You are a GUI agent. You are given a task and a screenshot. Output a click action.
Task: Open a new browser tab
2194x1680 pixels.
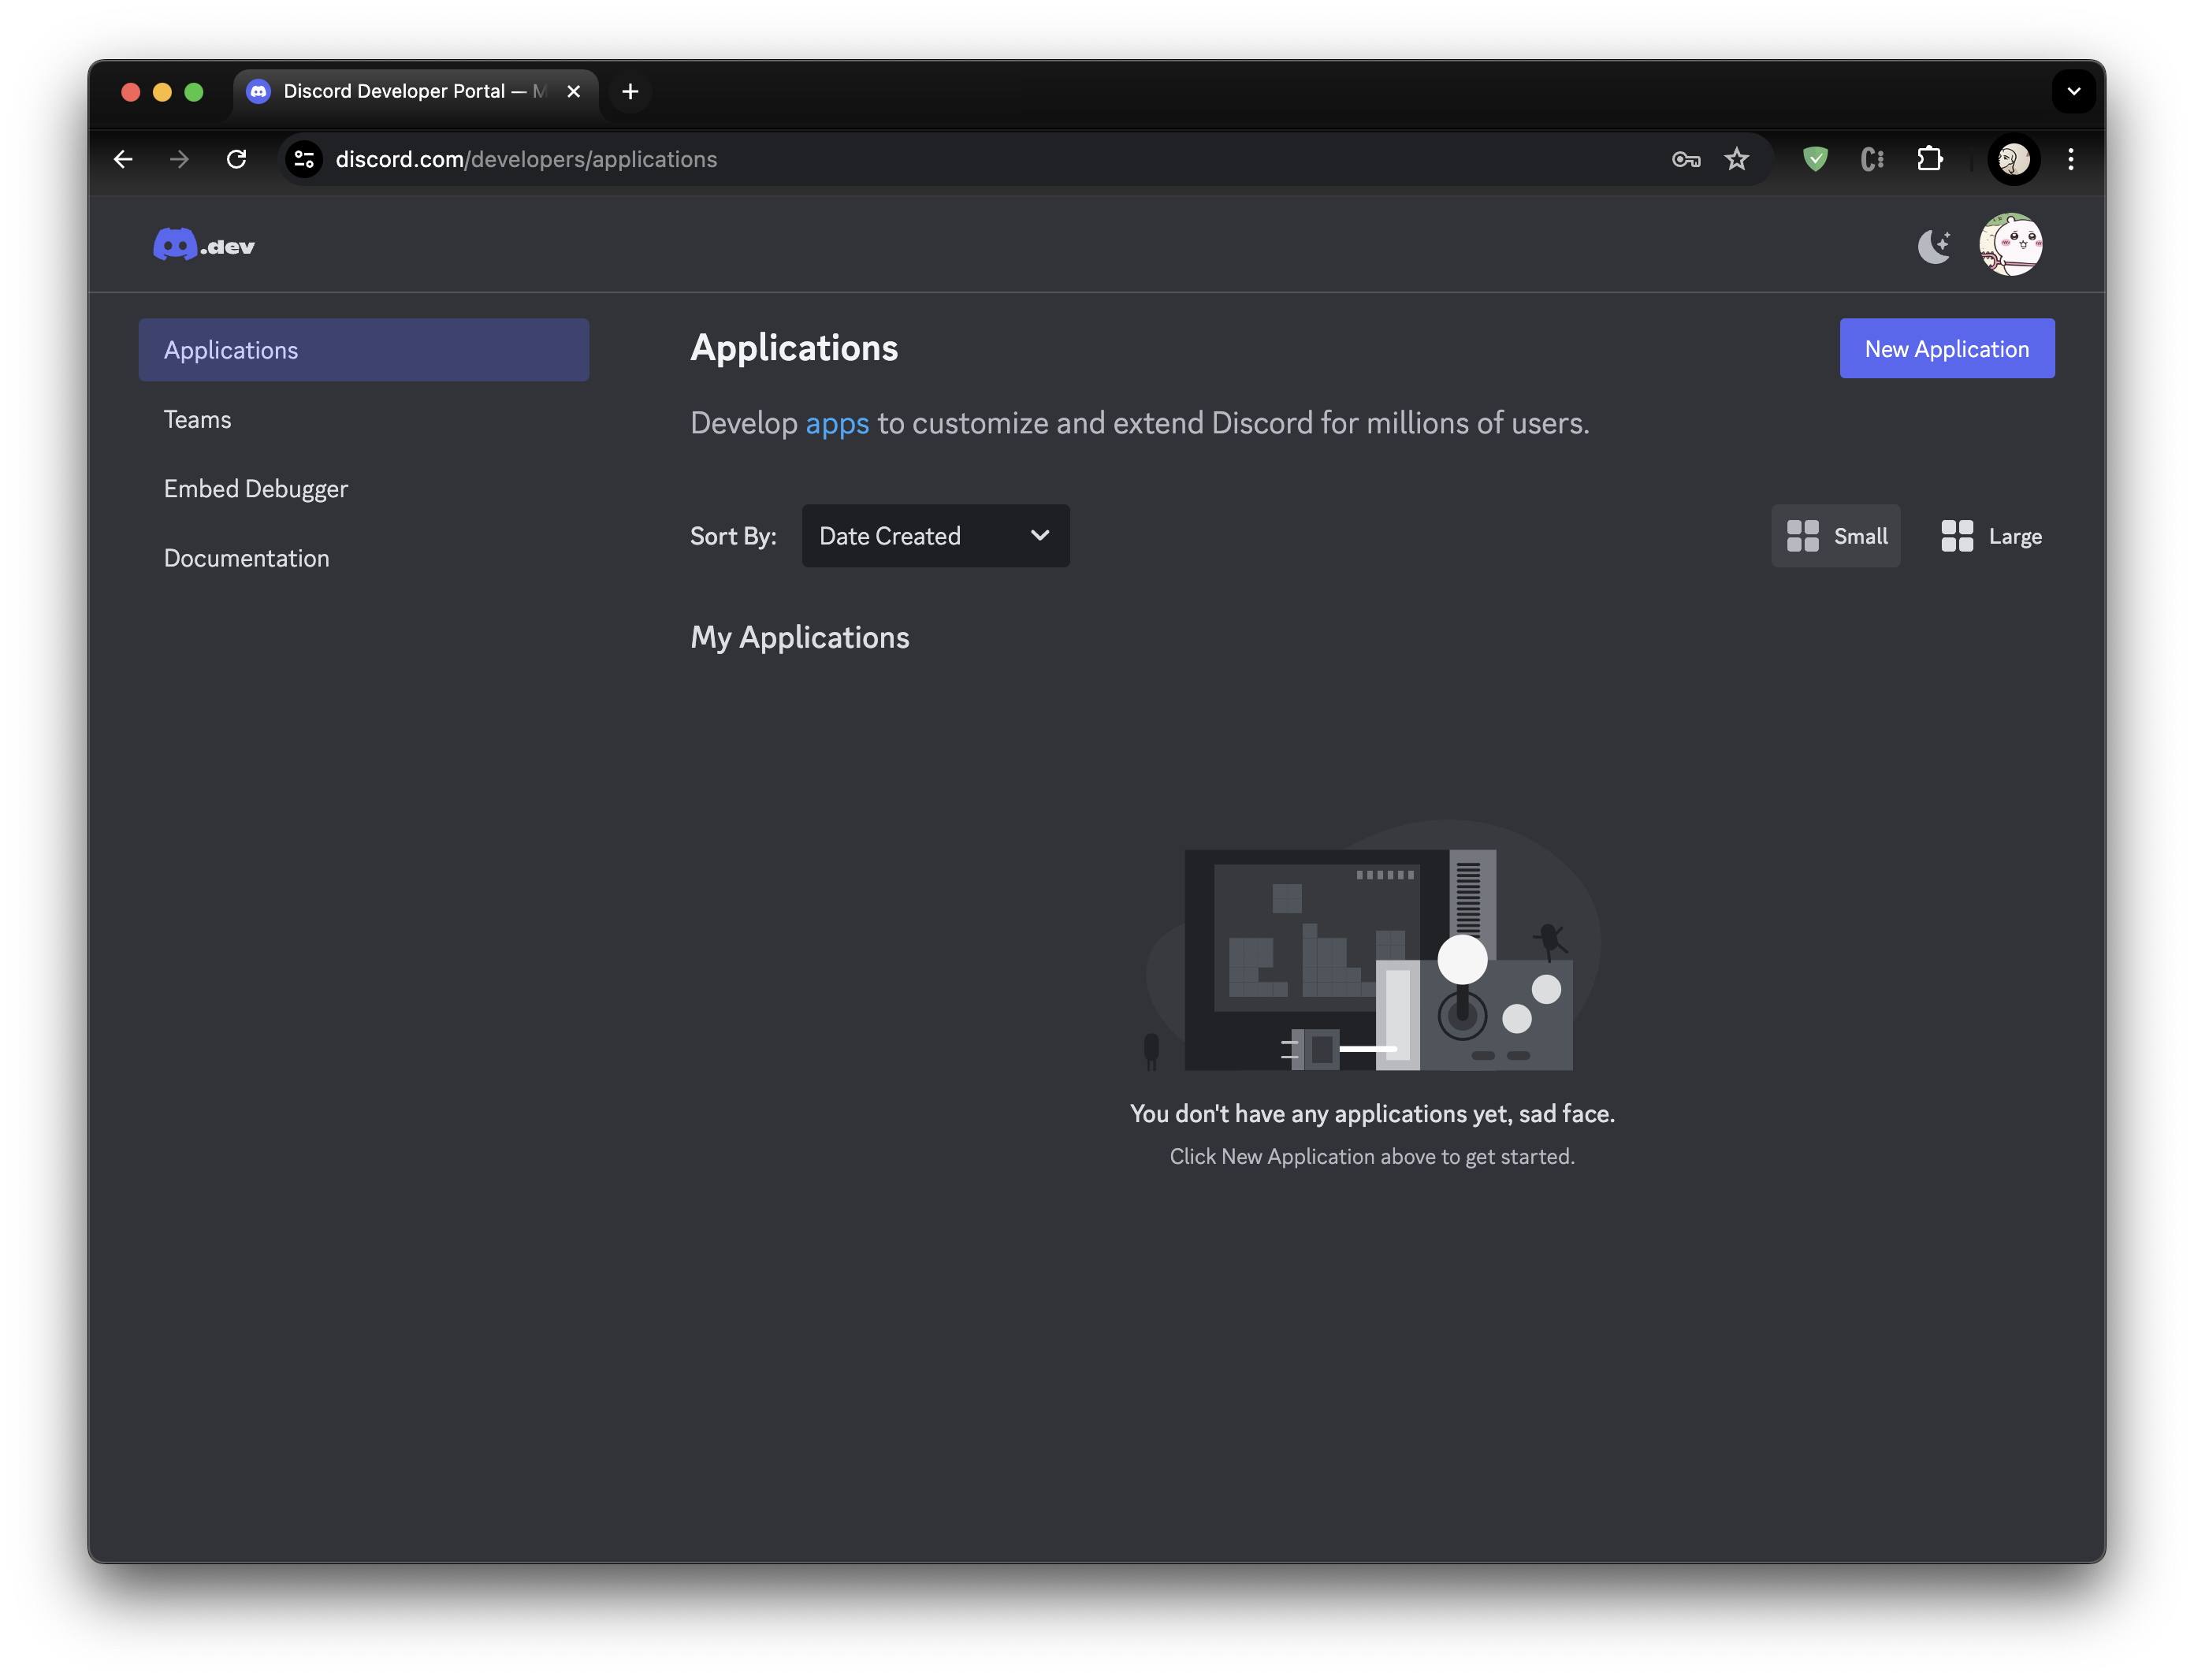pos(630,92)
